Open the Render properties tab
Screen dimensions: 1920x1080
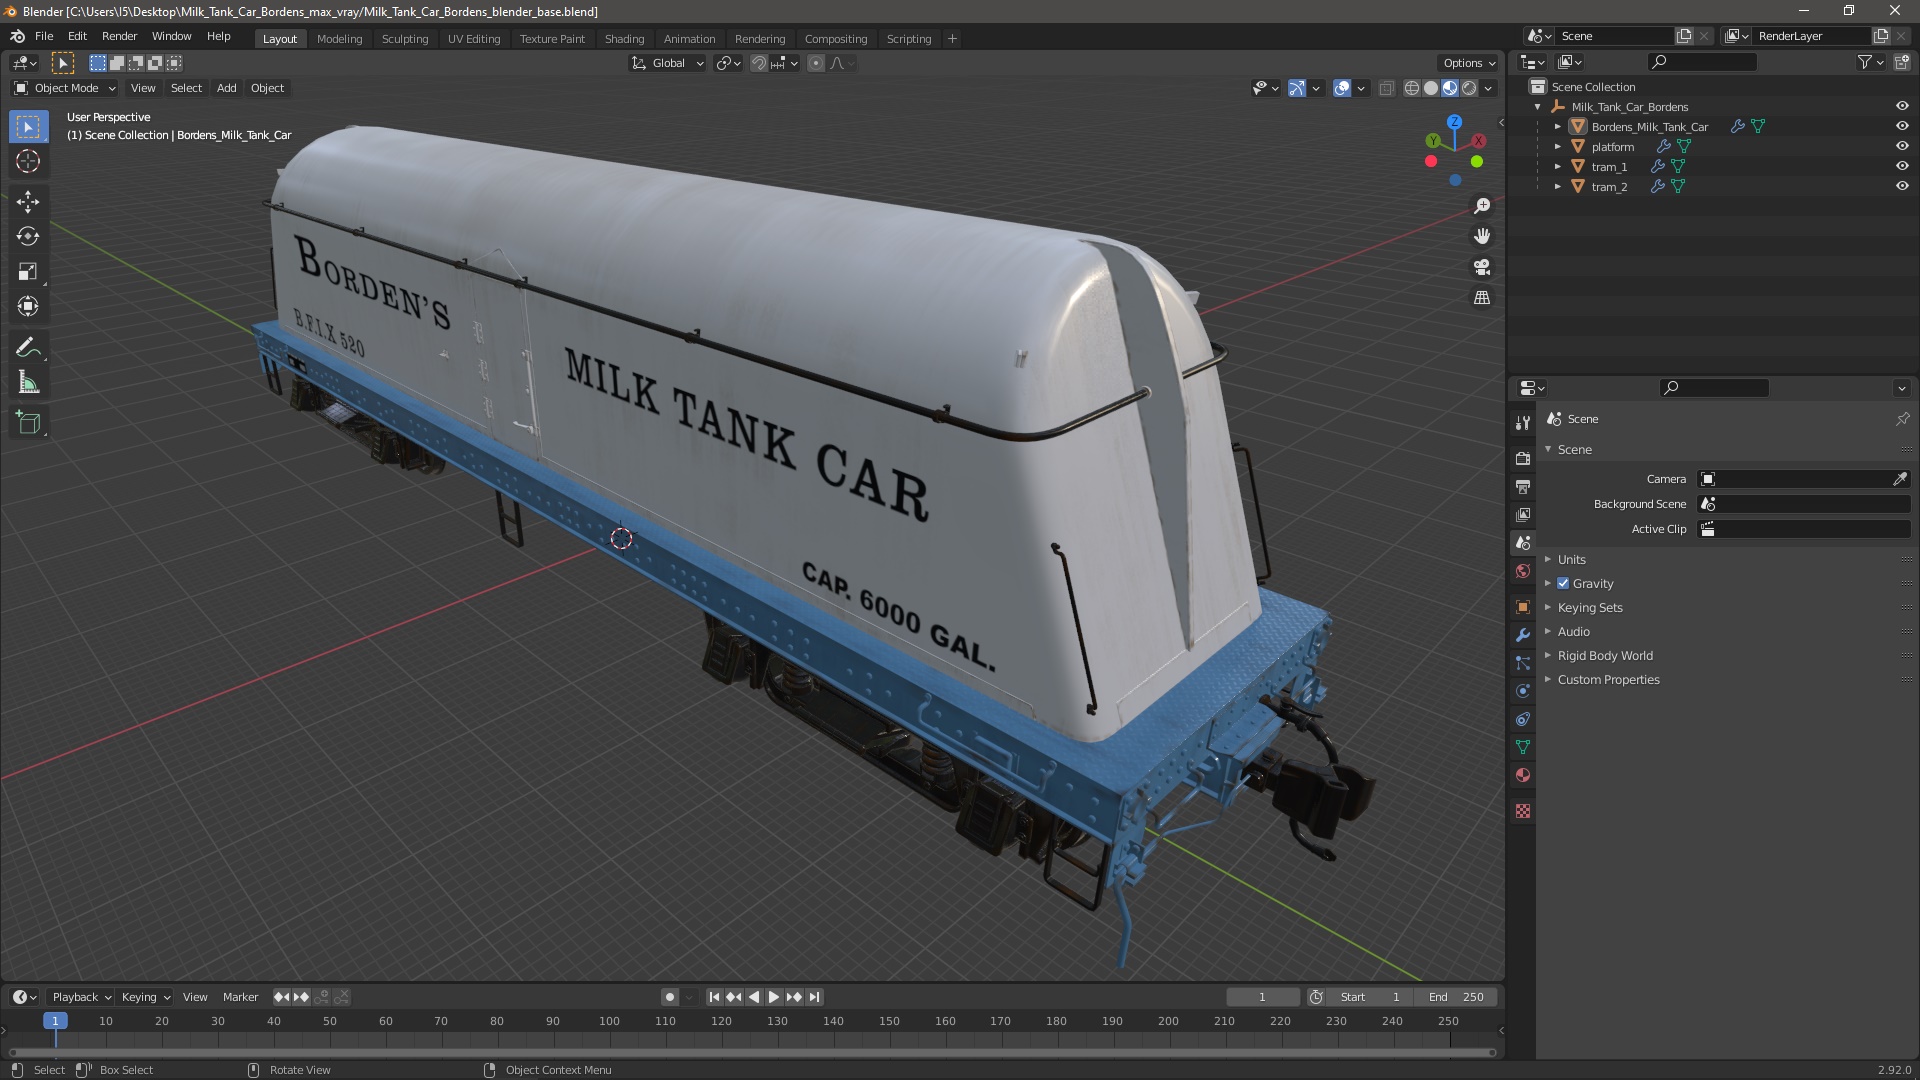[x=1523, y=458]
